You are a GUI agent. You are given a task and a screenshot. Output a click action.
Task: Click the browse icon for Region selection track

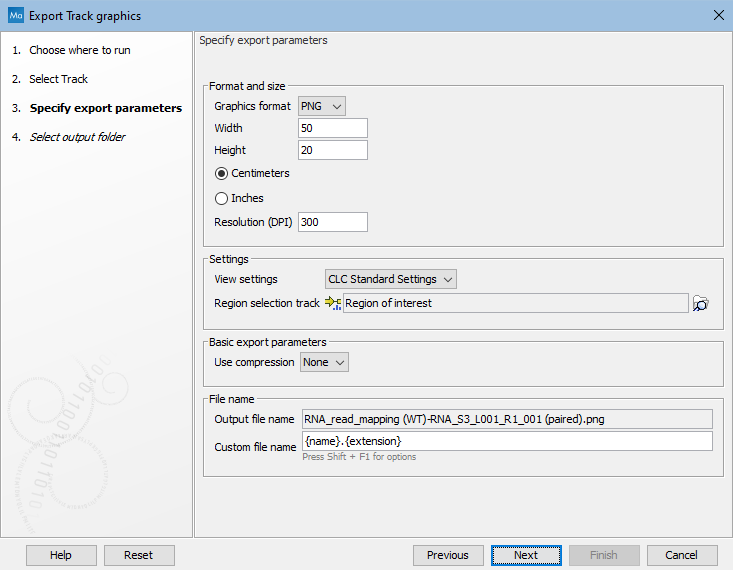pos(701,304)
